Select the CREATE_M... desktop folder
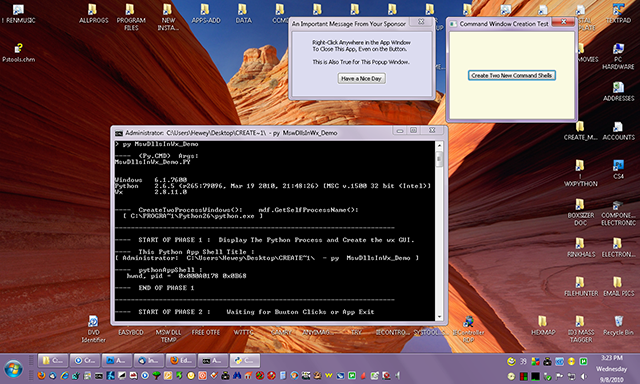 pos(580,131)
